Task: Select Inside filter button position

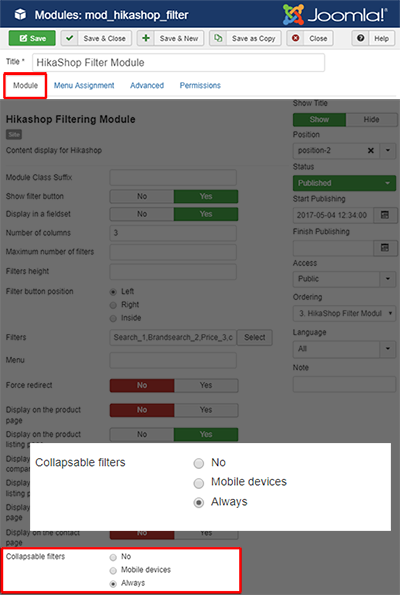Action: [x=113, y=318]
